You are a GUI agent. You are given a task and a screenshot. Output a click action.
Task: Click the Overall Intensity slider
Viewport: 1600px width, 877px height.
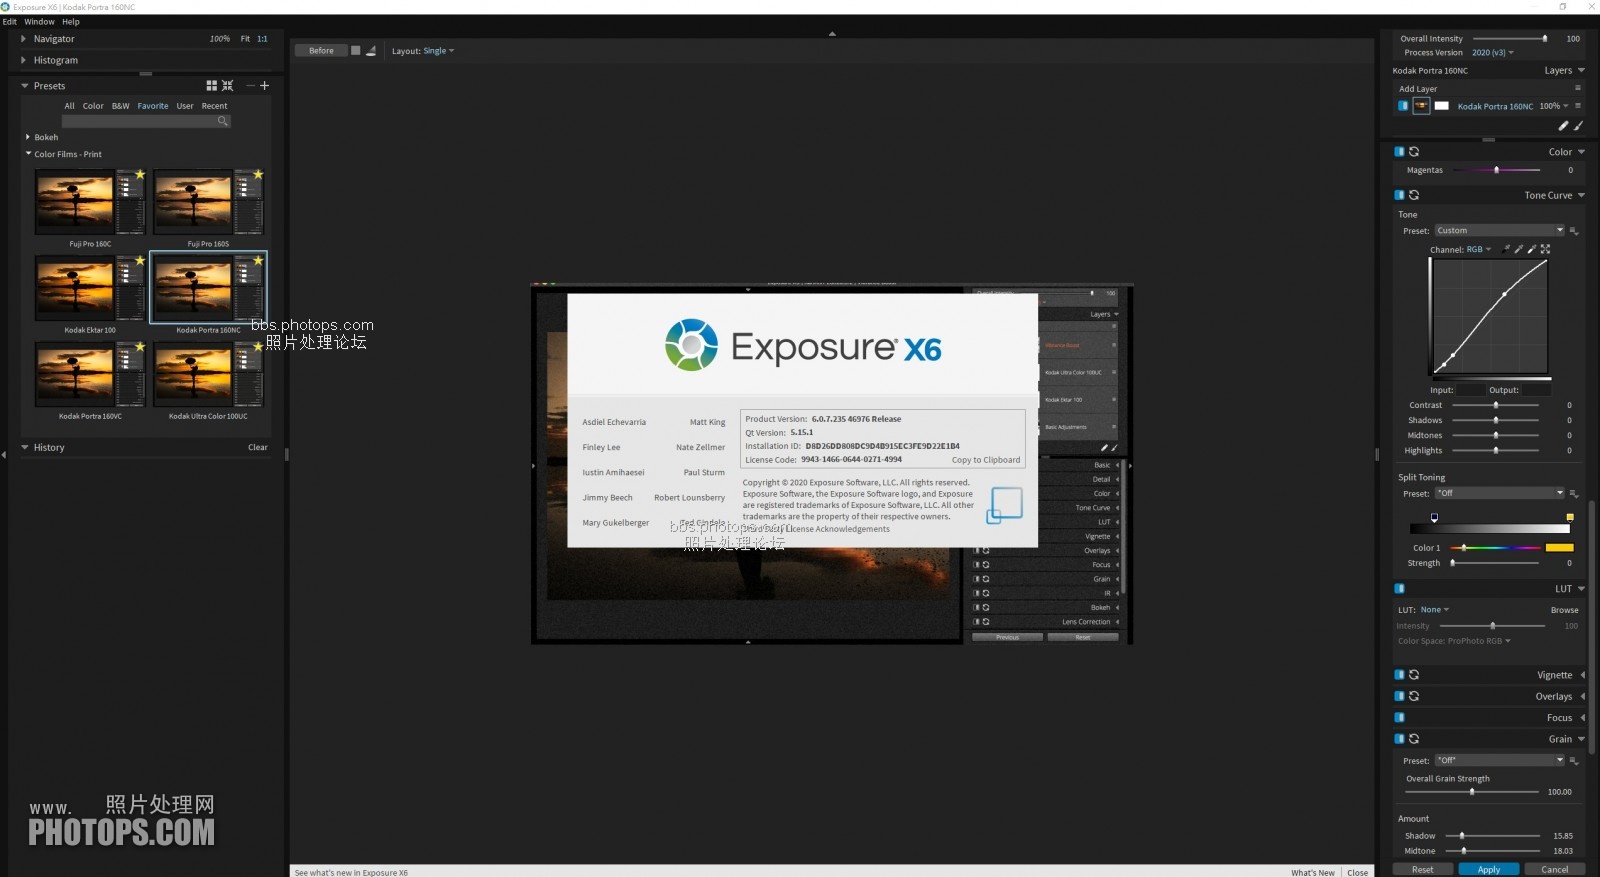[1510, 39]
